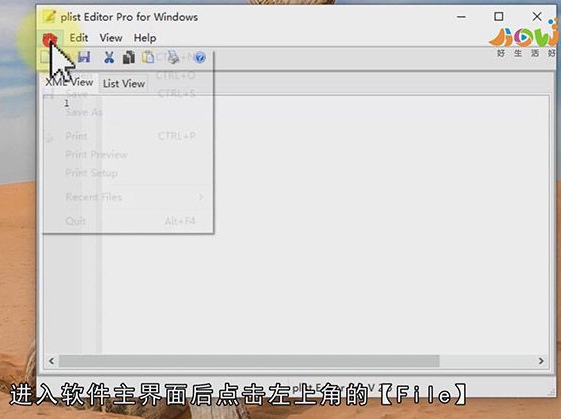Expand the Recent Files submenu arrow
Viewport: 561px width, 419px height.
tap(200, 197)
